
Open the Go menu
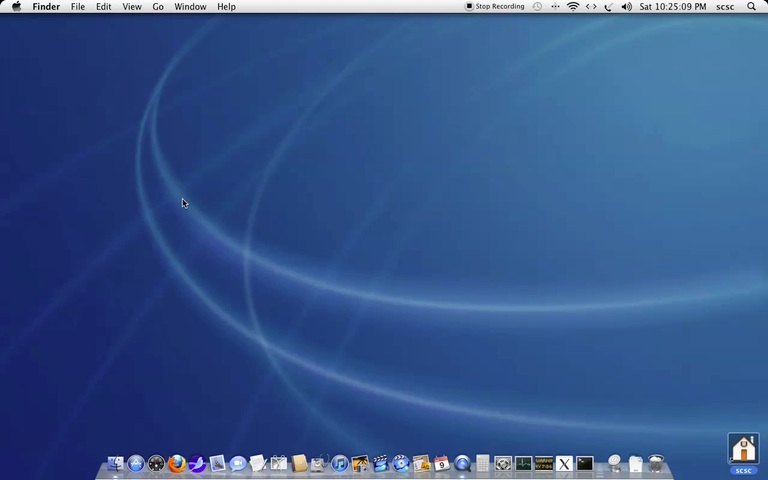coord(158,6)
